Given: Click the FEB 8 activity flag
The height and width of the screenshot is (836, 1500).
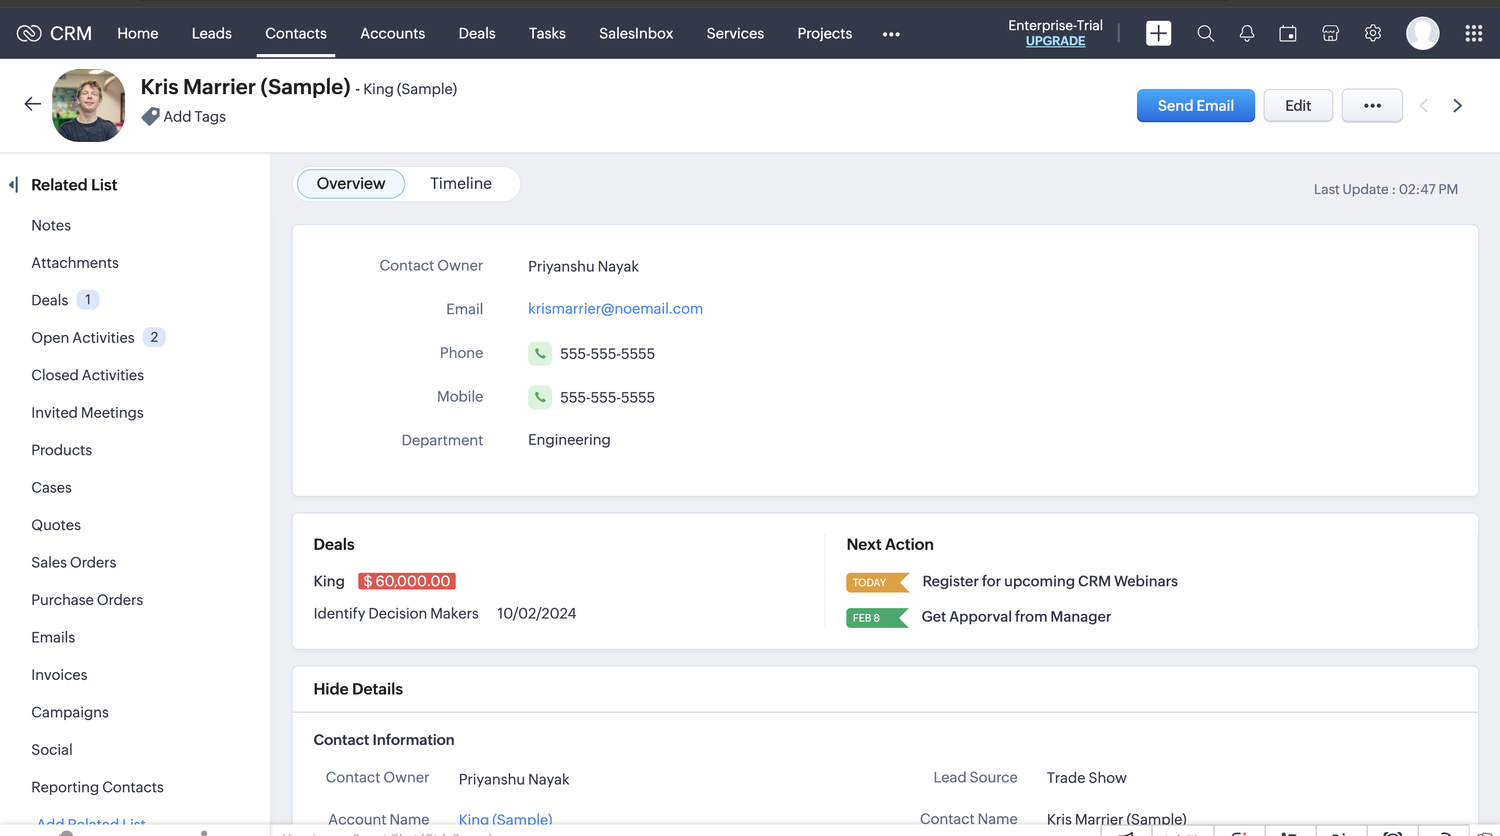Looking at the screenshot, I should (x=877, y=618).
